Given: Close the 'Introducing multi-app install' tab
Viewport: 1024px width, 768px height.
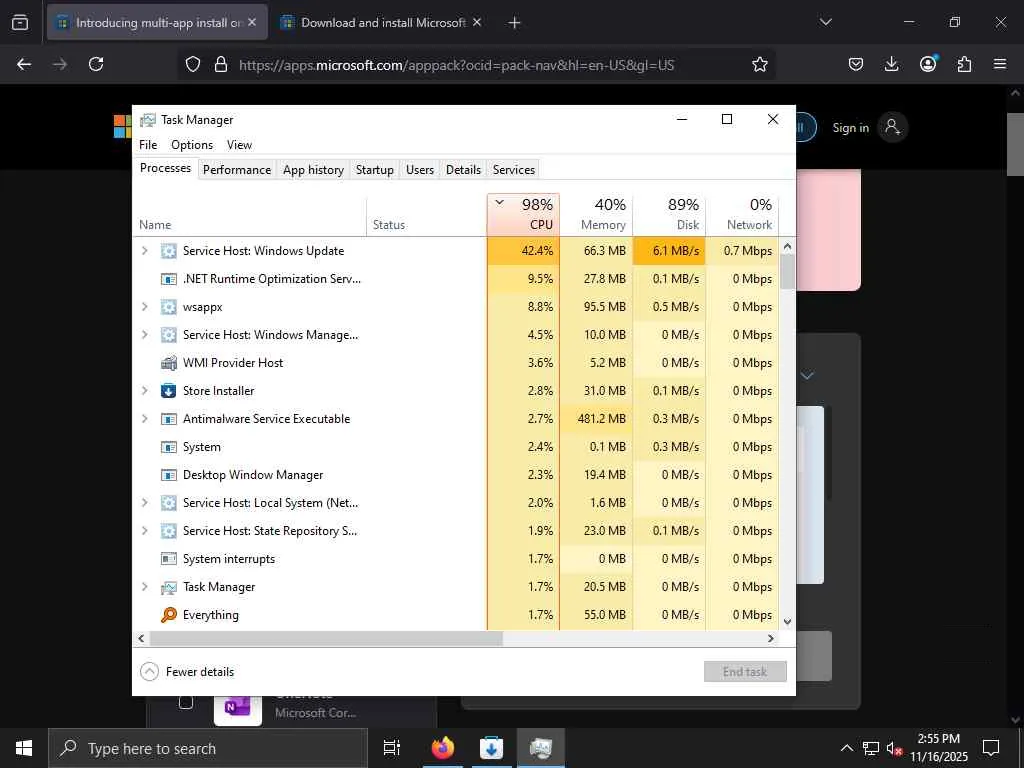Looking at the screenshot, I should (x=252, y=22).
